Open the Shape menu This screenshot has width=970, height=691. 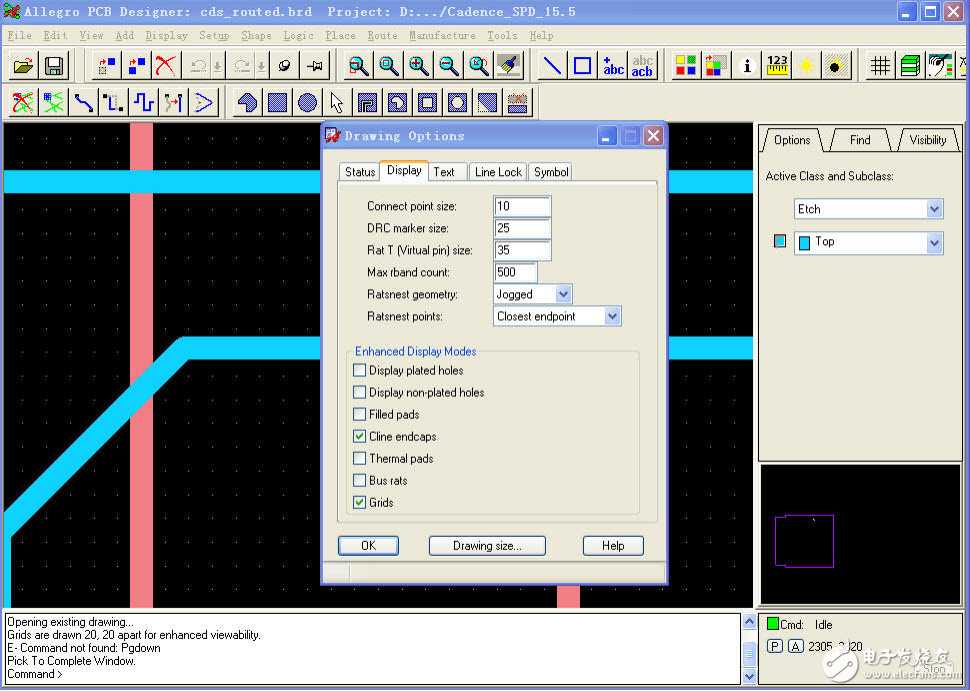(x=256, y=35)
